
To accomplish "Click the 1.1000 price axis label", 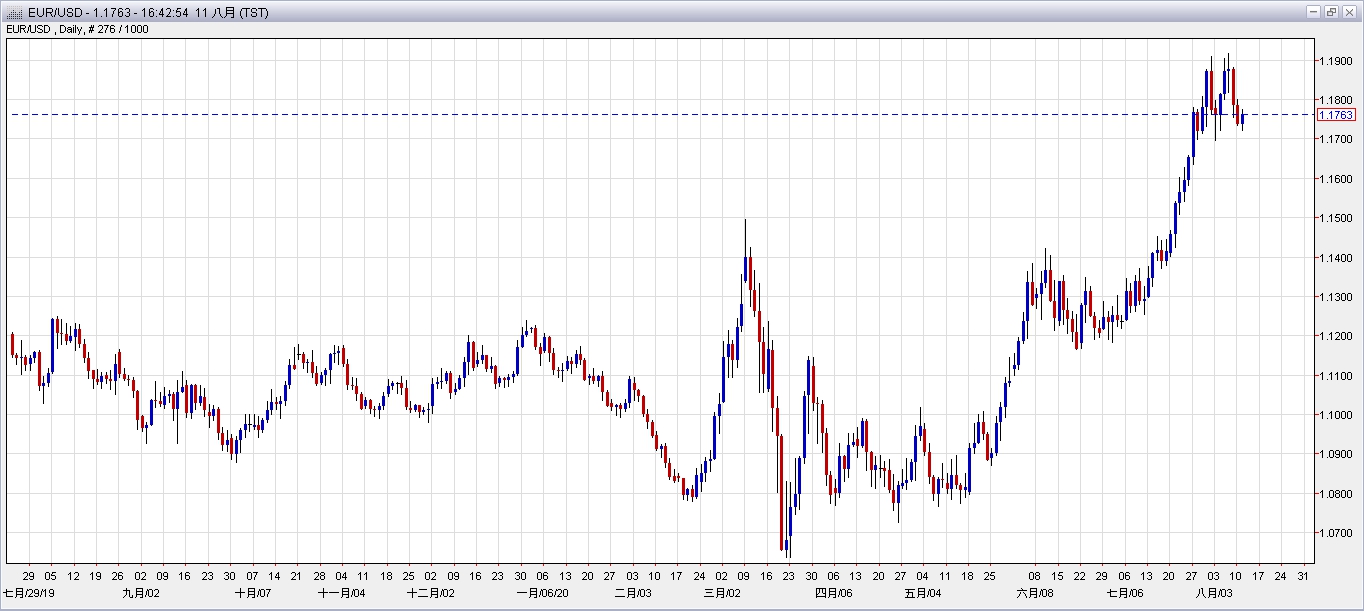I will click(1336, 415).
